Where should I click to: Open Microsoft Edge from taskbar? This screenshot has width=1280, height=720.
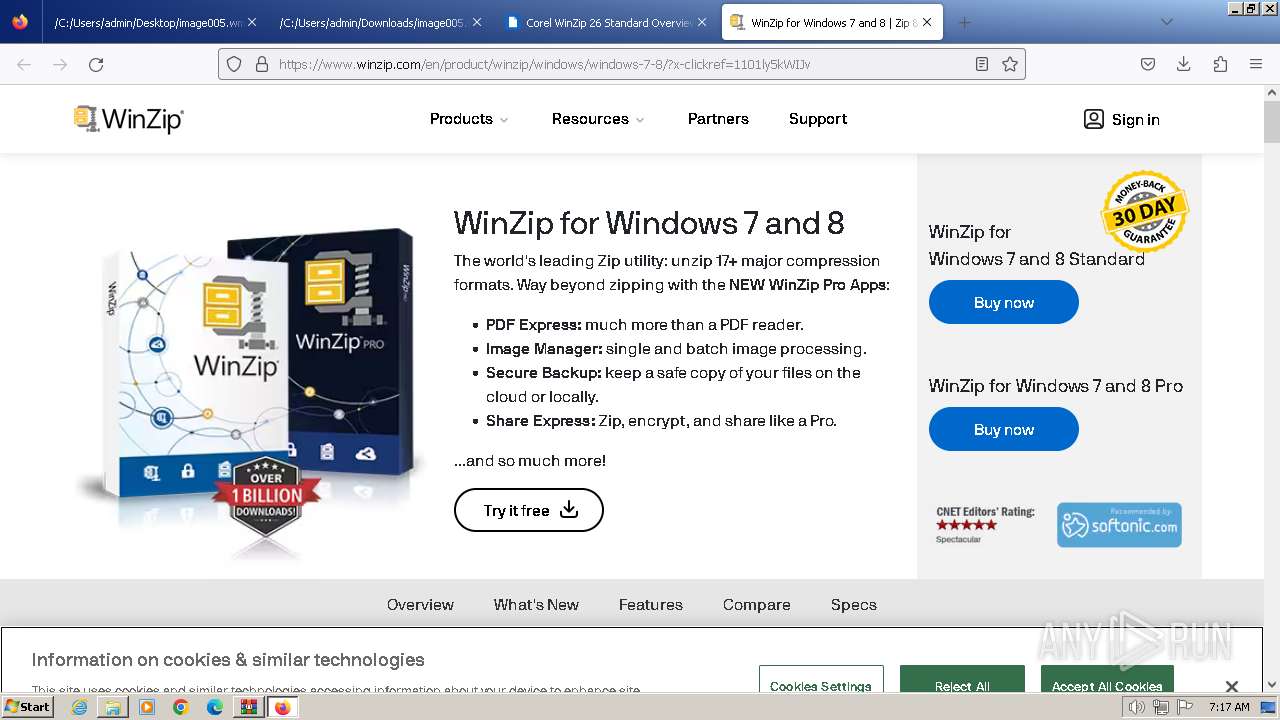(x=215, y=707)
